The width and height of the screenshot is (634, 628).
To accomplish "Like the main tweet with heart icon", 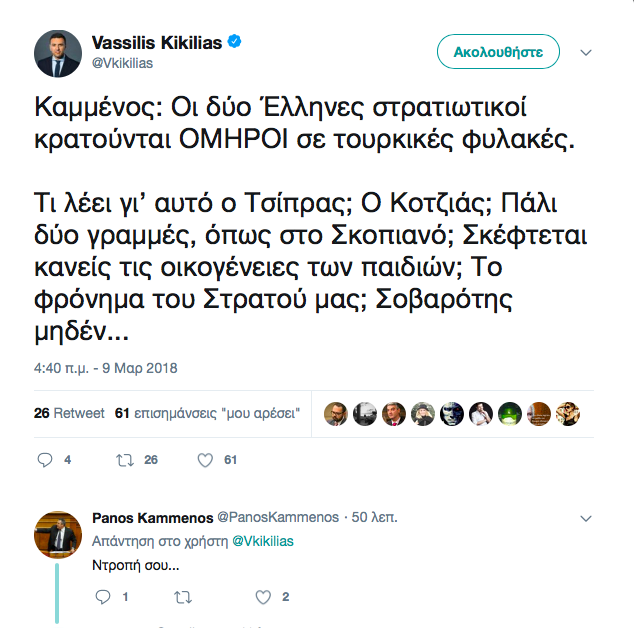I will pyautogui.click(x=205, y=460).
